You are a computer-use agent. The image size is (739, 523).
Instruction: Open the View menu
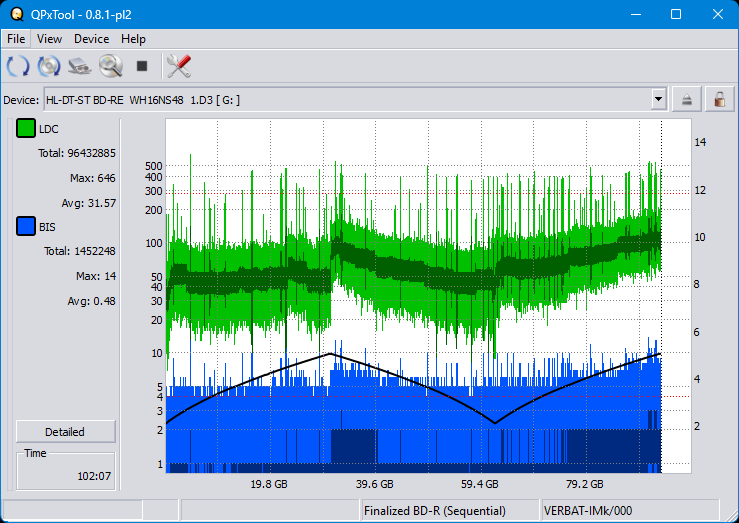tap(49, 39)
